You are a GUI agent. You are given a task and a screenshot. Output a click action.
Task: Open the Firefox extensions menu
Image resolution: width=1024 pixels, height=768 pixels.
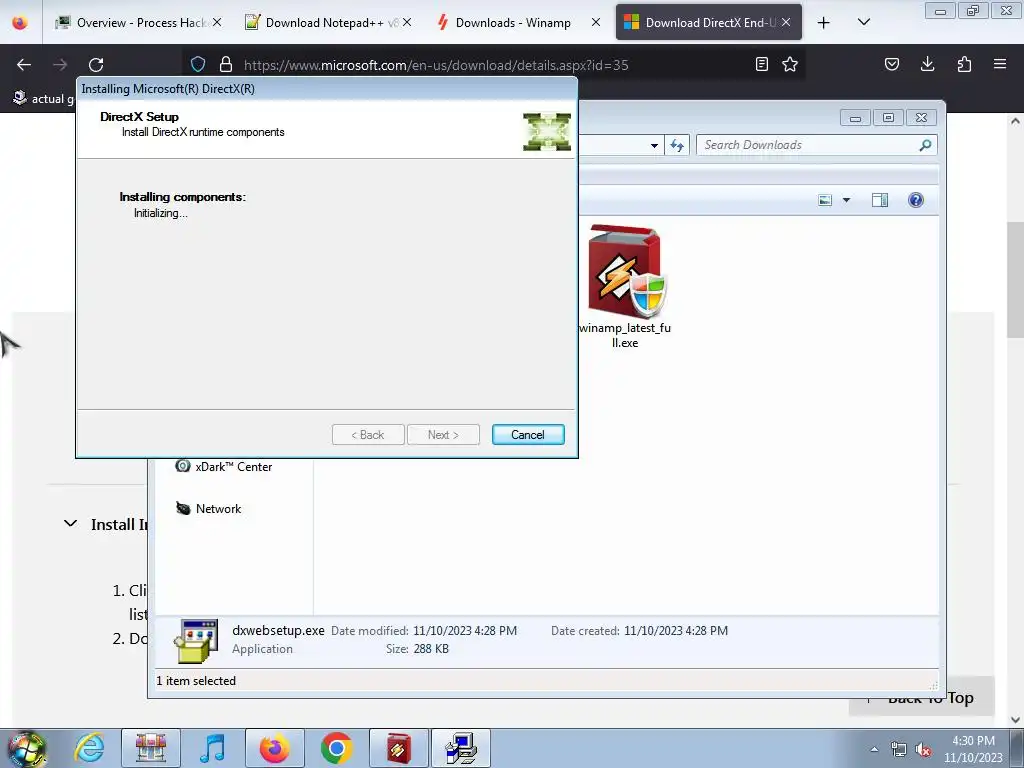(964, 64)
